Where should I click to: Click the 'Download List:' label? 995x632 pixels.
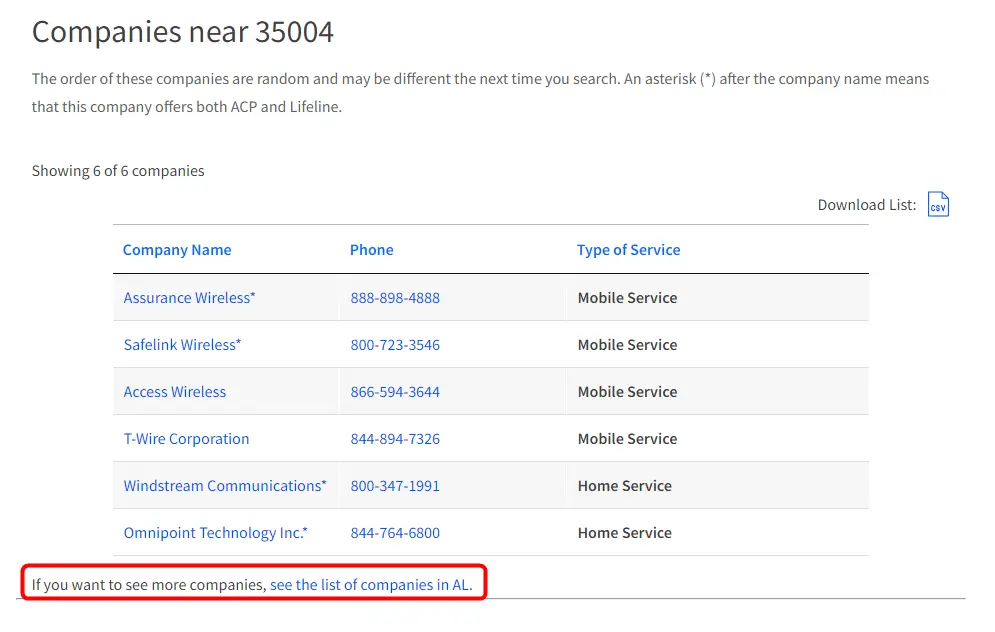click(867, 205)
